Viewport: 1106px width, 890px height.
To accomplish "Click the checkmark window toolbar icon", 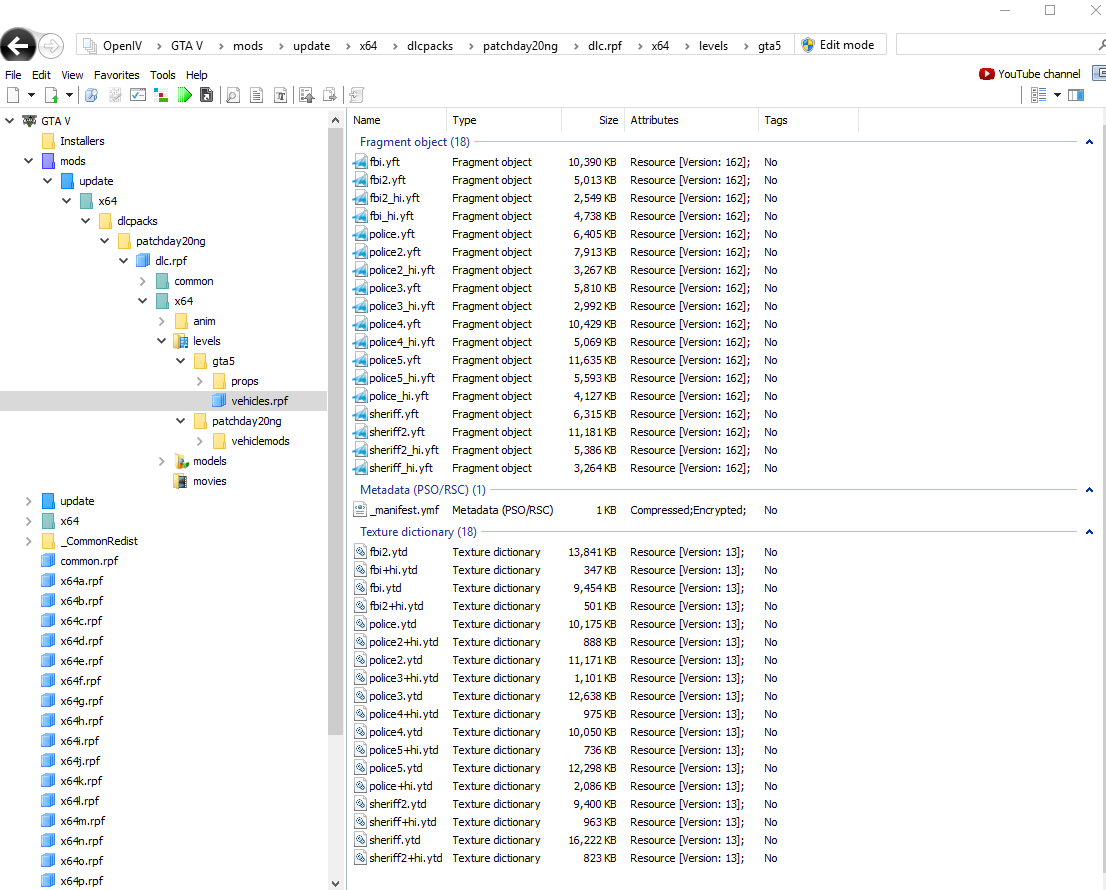I will [138, 95].
